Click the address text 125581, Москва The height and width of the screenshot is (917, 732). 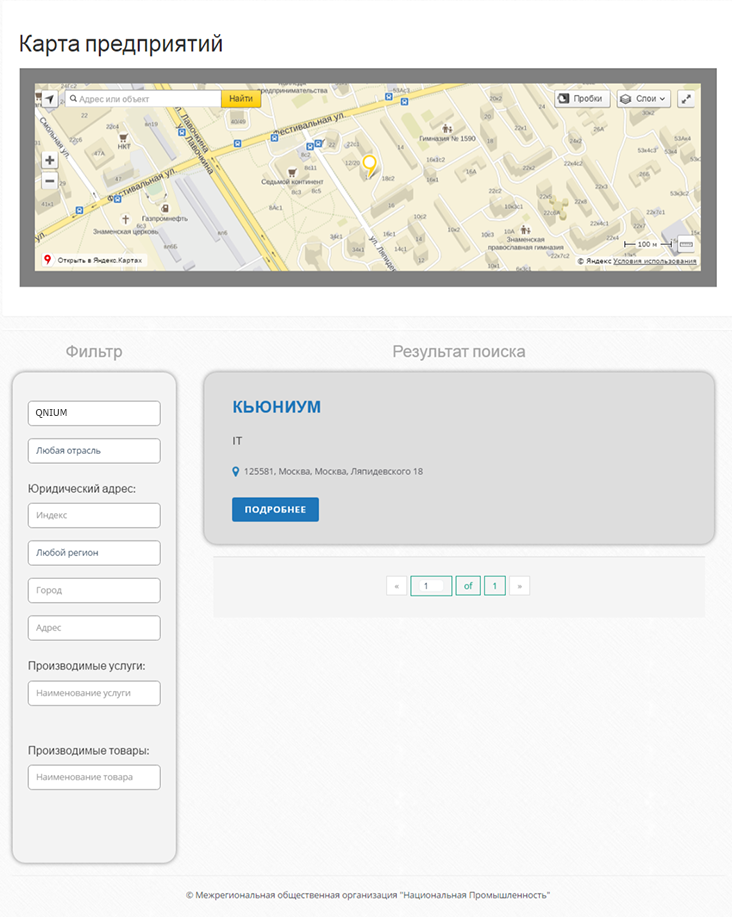tap(333, 471)
